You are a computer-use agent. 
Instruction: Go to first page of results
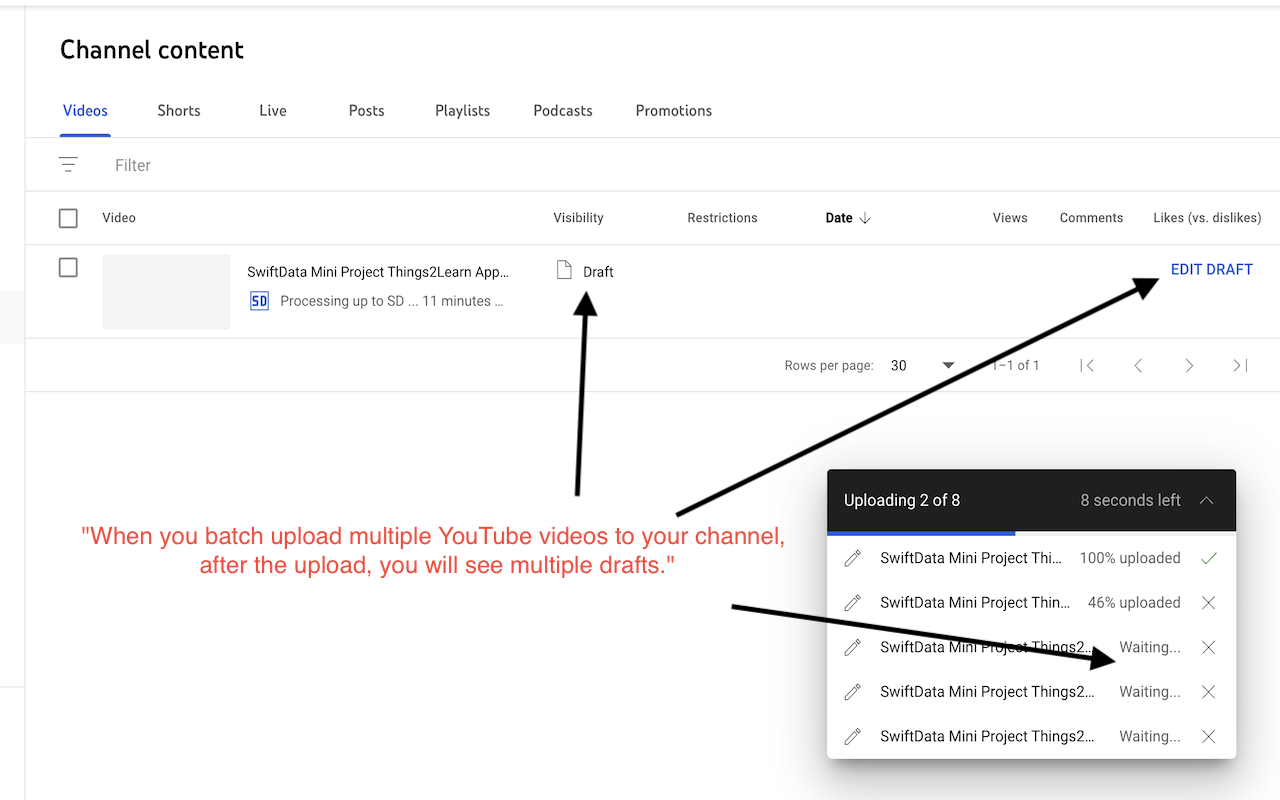click(x=1087, y=366)
